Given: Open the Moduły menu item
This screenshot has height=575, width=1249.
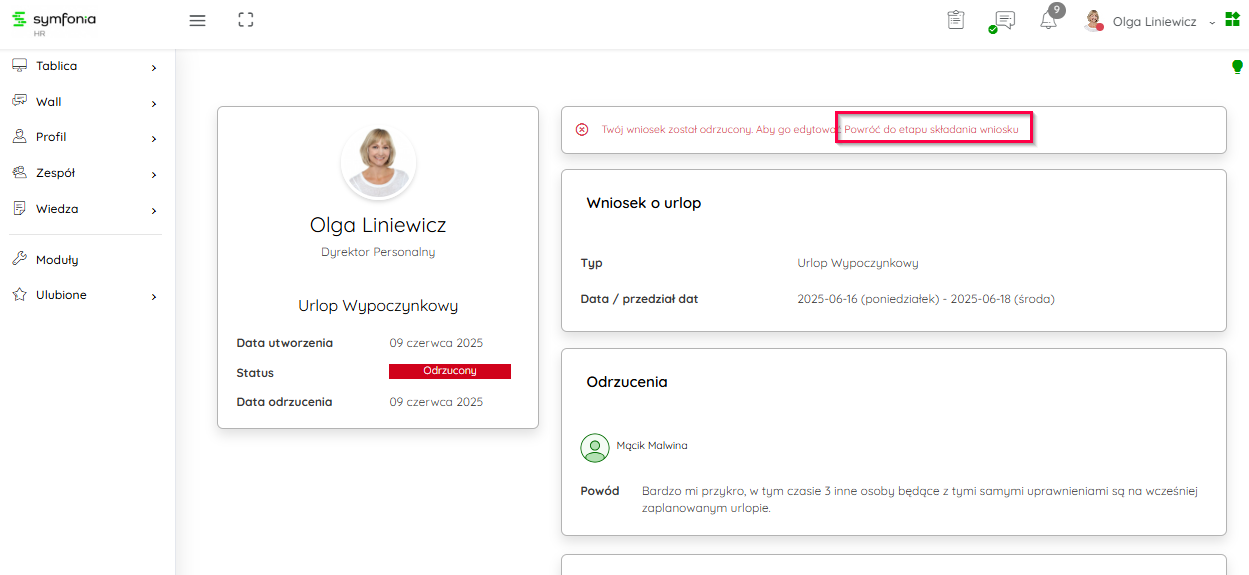Looking at the screenshot, I should coord(57,260).
